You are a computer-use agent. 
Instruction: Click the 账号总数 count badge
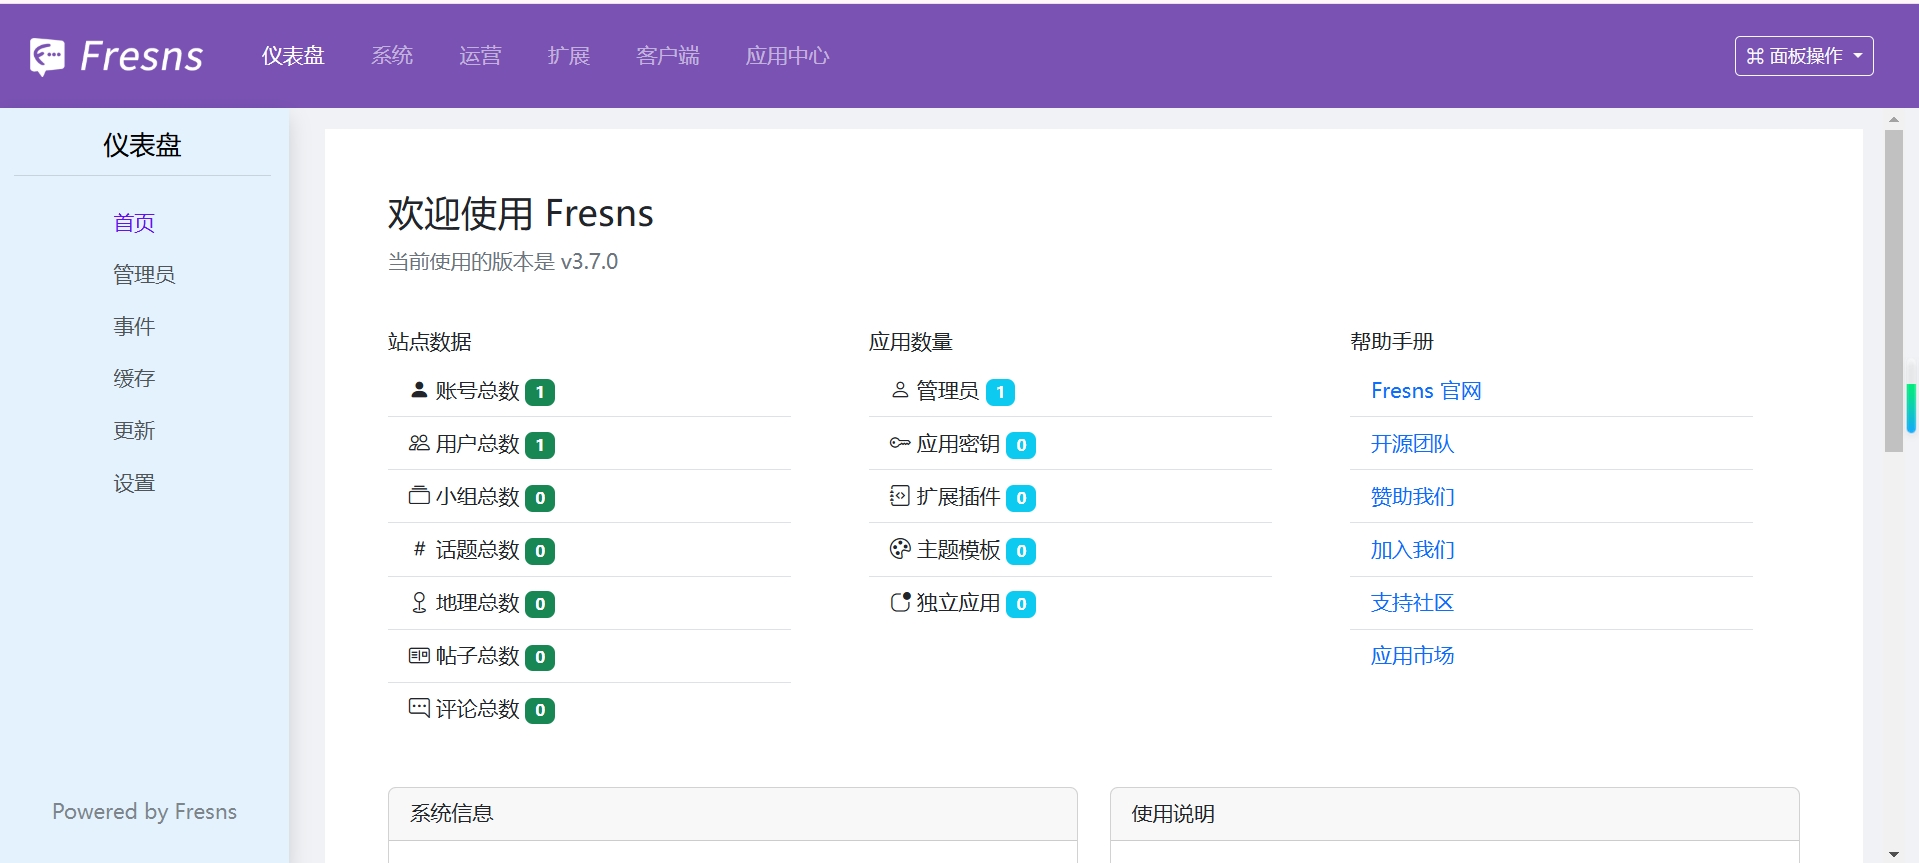(x=540, y=392)
